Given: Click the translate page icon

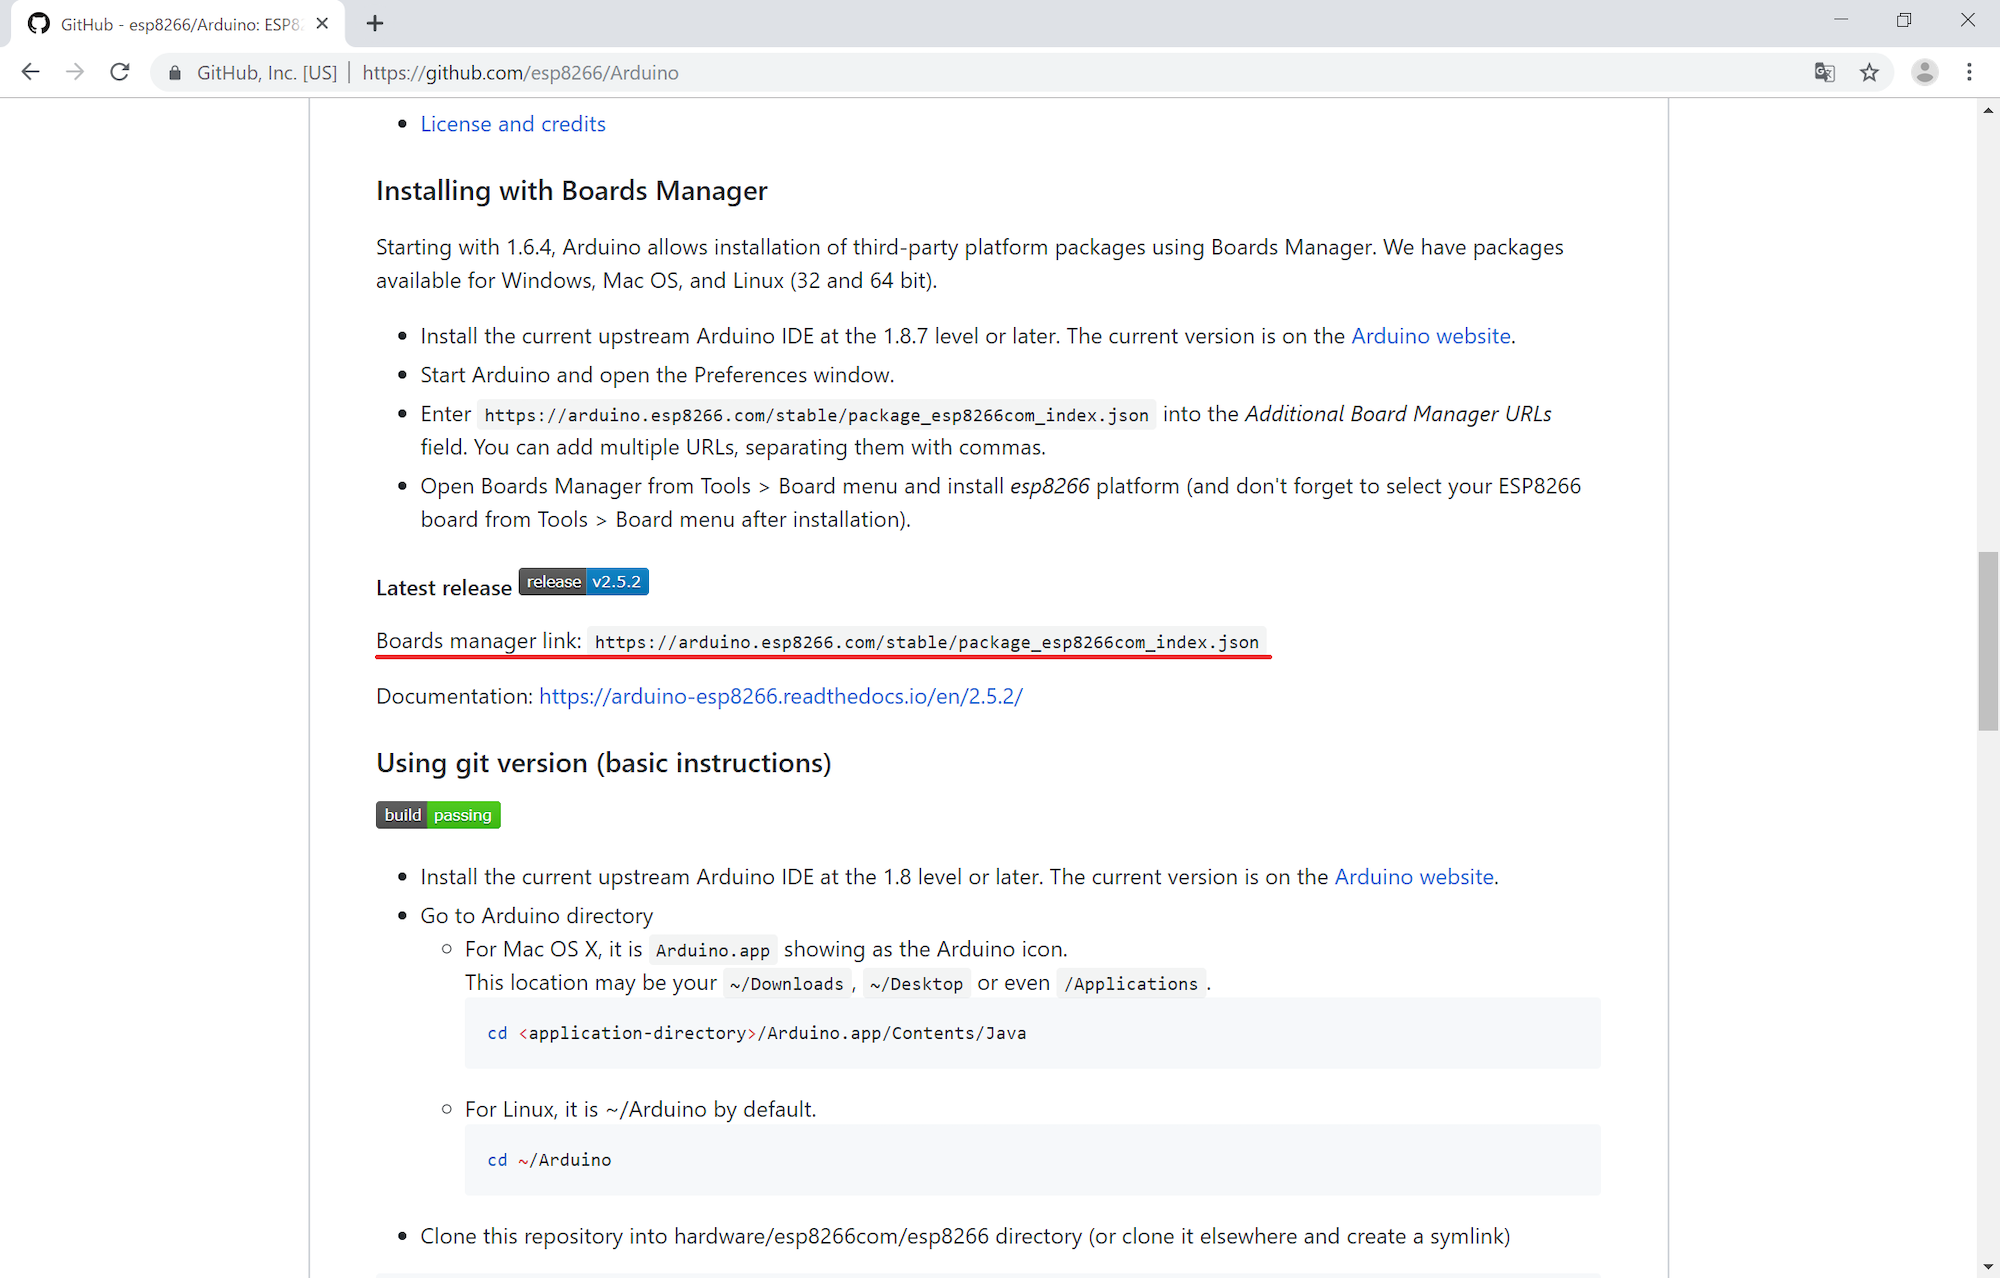Looking at the screenshot, I should [x=1824, y=72].
